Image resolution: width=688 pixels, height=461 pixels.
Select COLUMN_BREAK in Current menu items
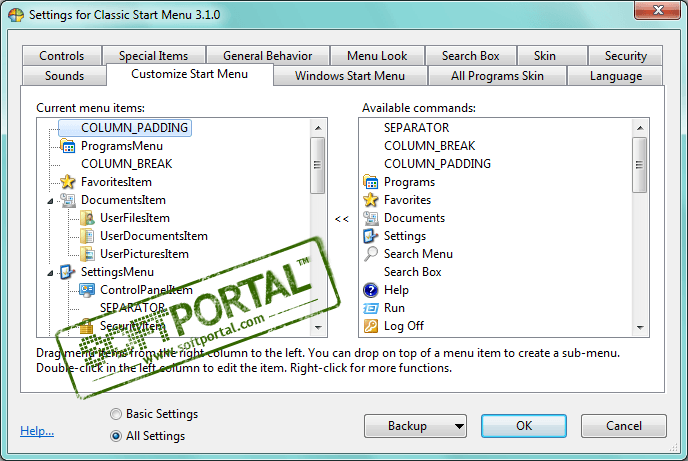pyautogui.click(x=126, y=164)
